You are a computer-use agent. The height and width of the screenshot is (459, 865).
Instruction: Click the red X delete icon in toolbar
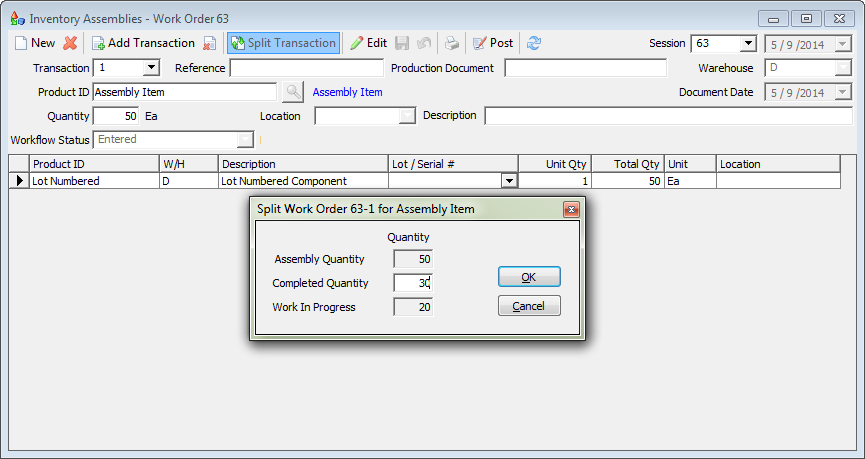pos(70,43)
